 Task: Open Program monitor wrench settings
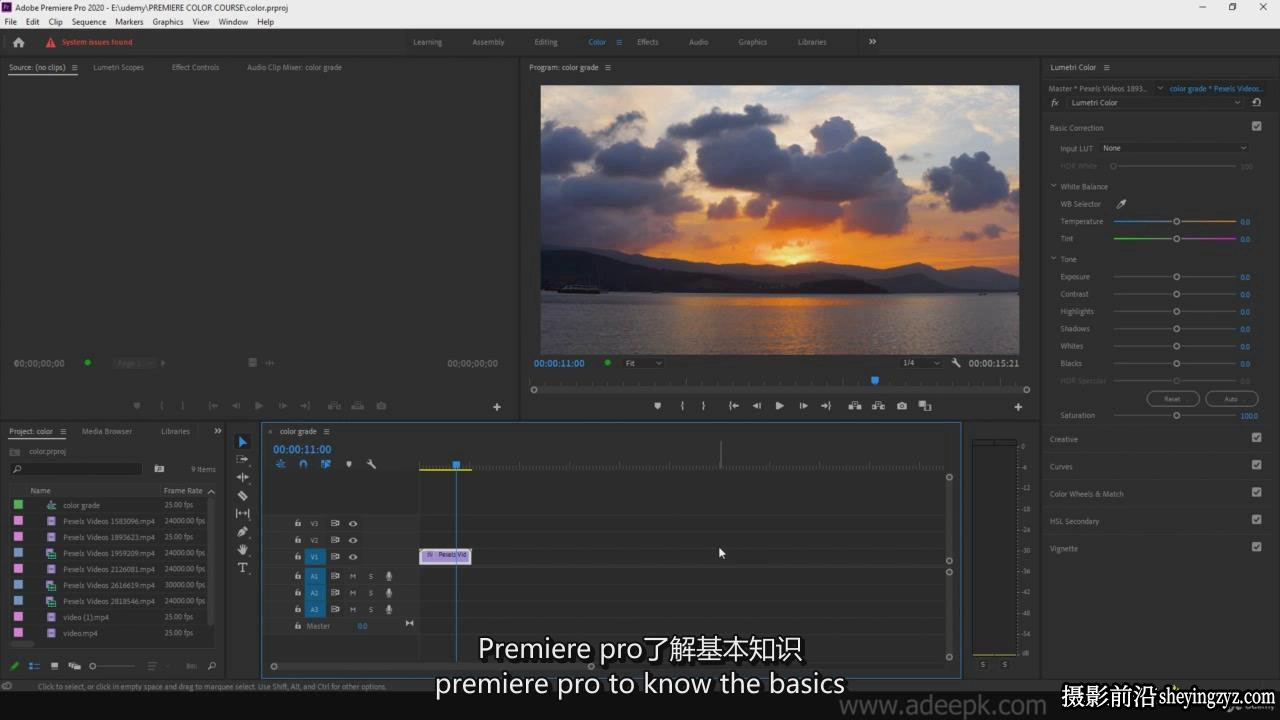pos(956,363)
